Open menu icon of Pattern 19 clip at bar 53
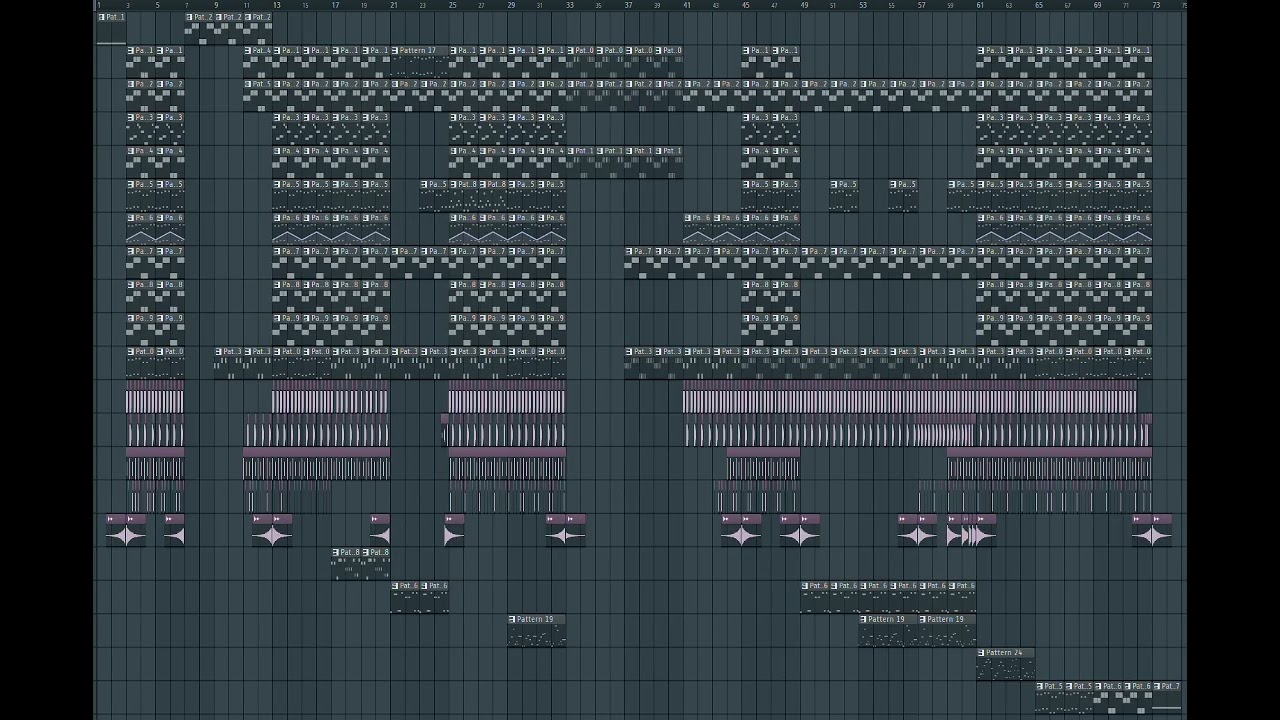The image size is (1280, 720). (x=864, y=620)
